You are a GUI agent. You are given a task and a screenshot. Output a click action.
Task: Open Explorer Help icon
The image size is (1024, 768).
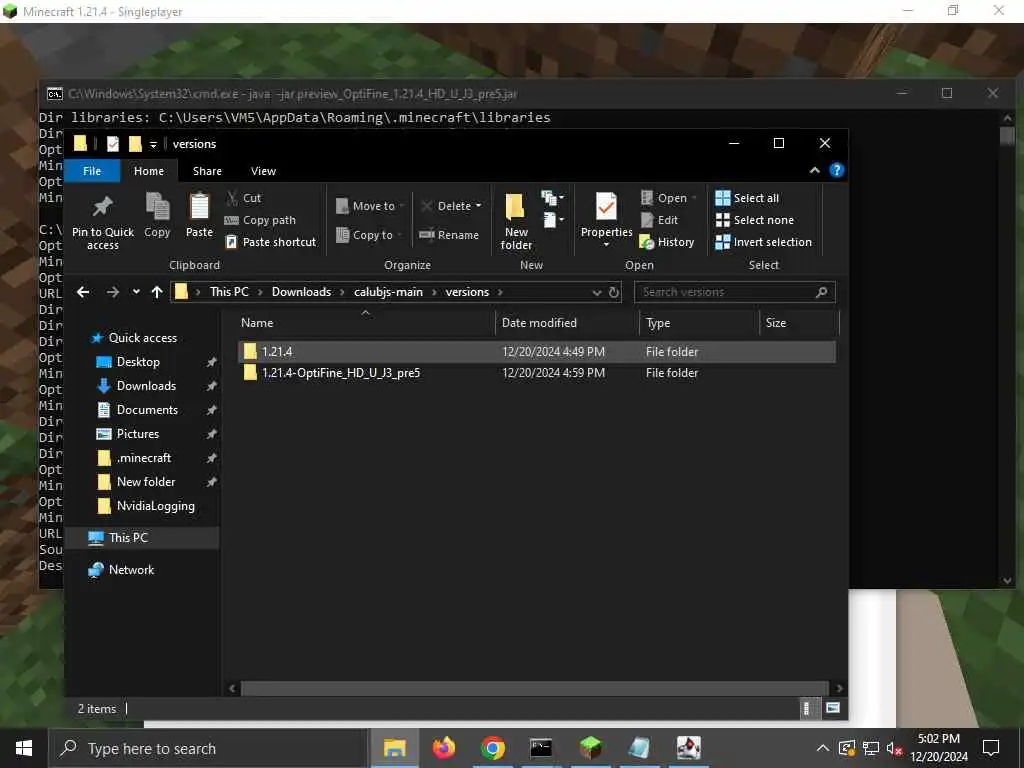837,170
